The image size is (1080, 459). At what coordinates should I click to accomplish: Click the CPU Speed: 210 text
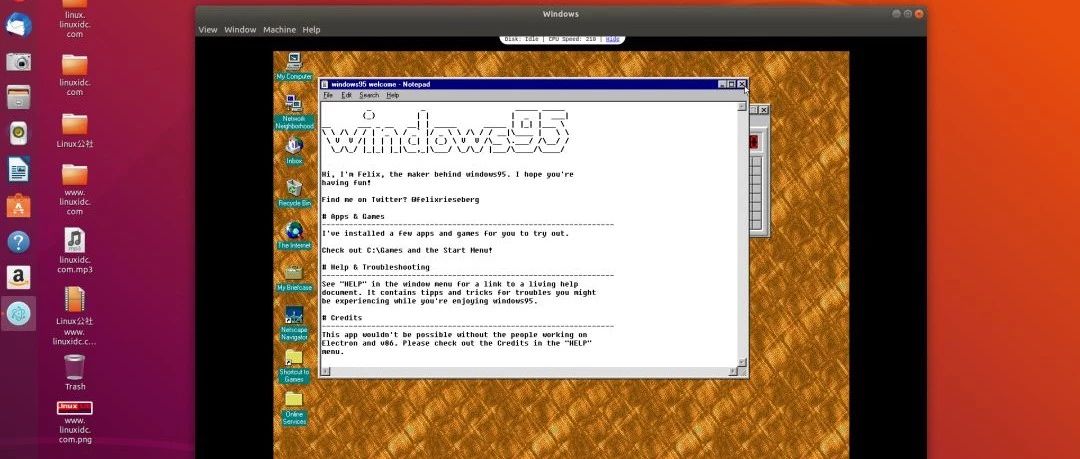click(x=572, y=39)
